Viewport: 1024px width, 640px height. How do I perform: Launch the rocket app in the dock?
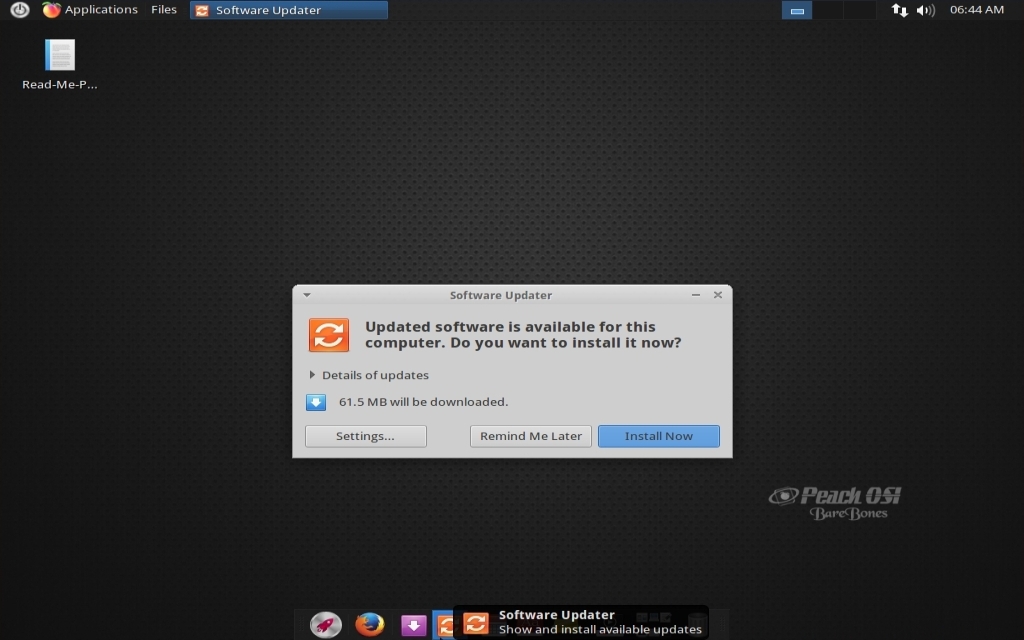(x=325, y=624)
